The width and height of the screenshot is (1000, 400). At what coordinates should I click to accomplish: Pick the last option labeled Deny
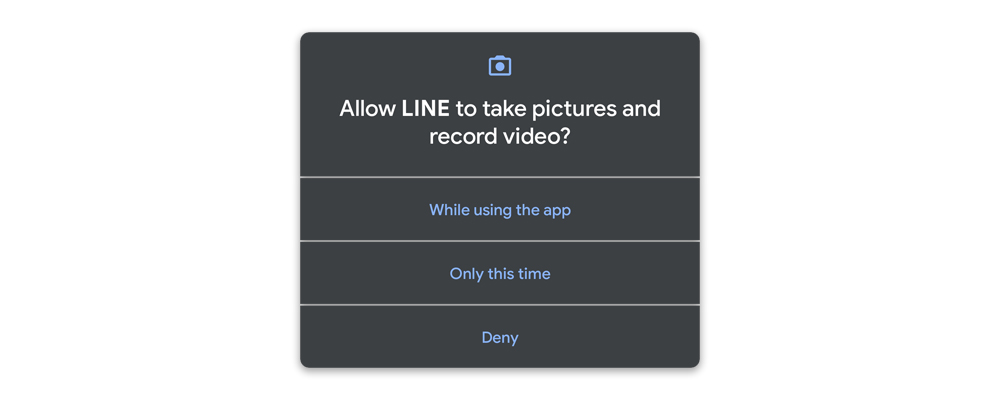(x=500, y=337)
